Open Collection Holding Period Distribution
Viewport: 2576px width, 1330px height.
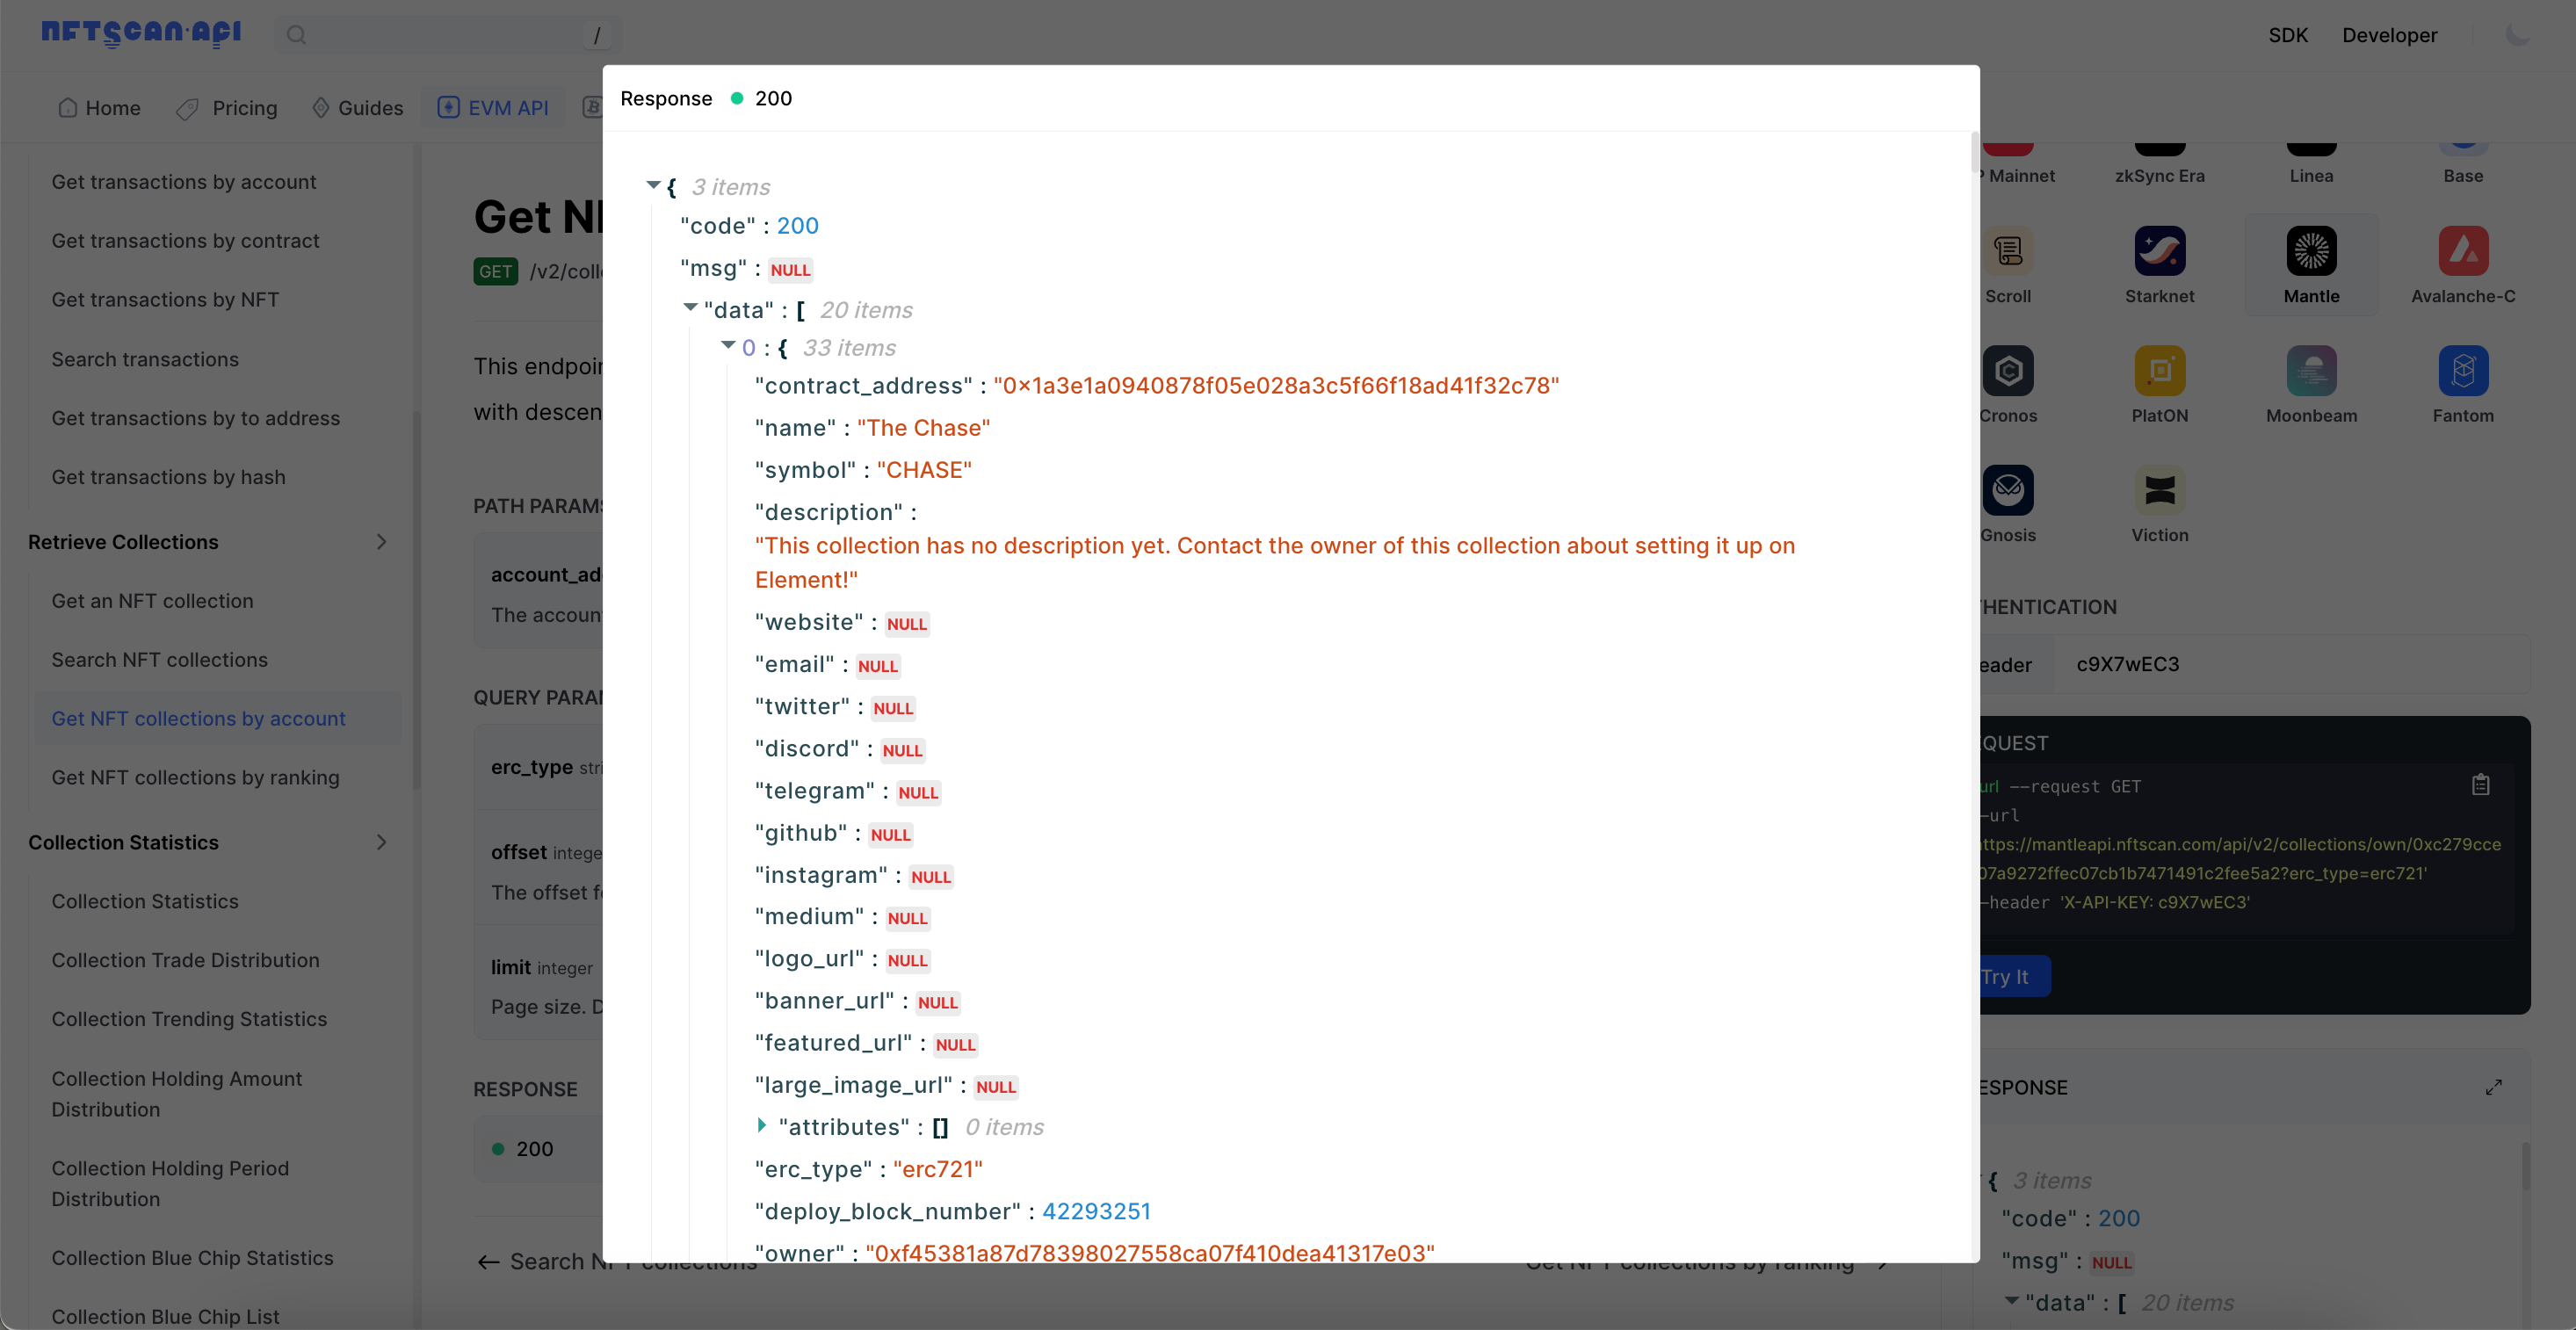point(170,1184)
